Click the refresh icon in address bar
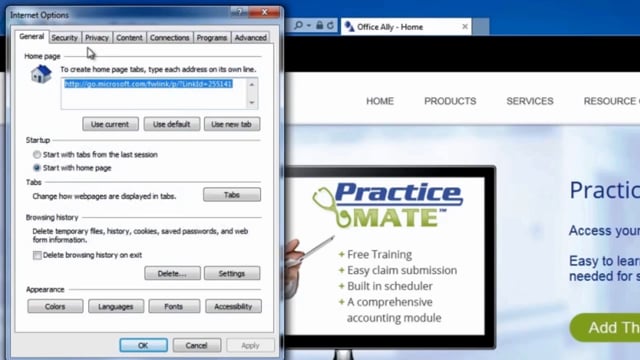Screen dimensions: 640x360 (330, 26)
